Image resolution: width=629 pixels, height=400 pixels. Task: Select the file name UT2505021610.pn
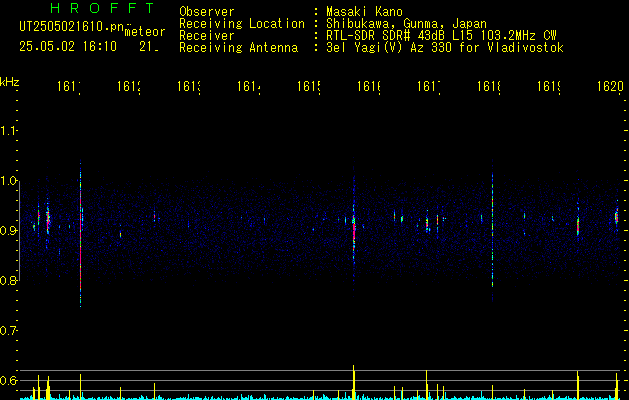[x=72, y=27]
